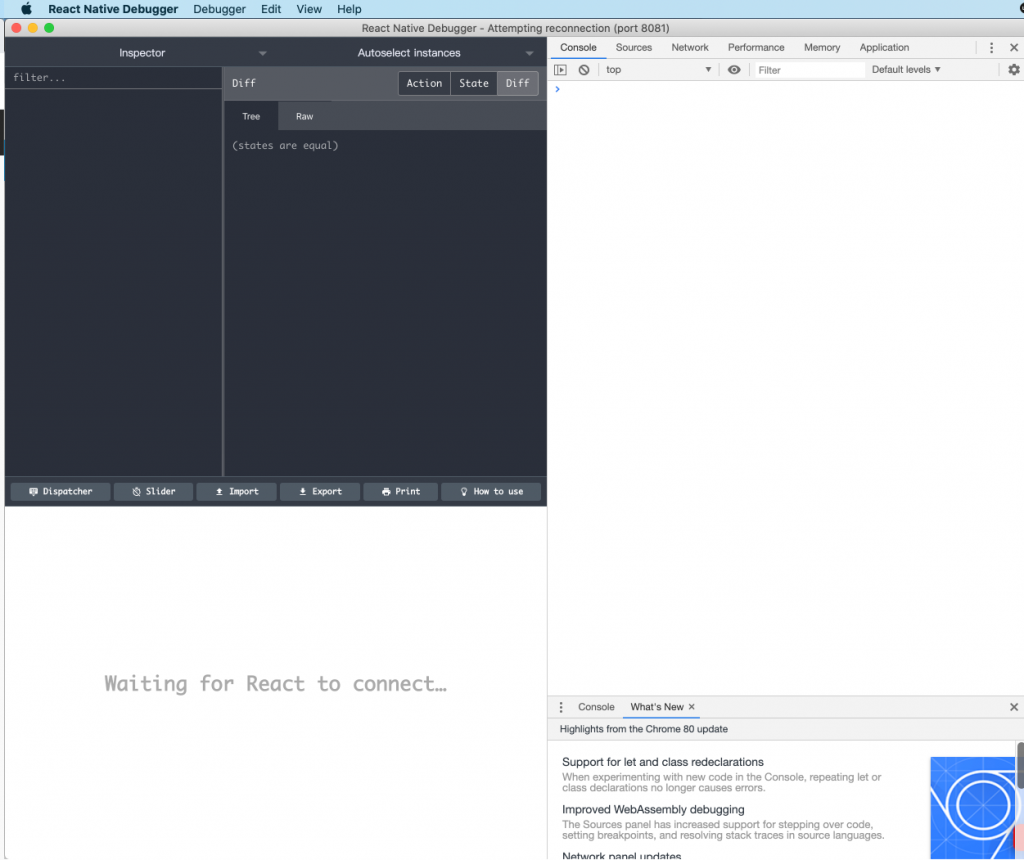The image size is (1024, 860).
Task: Open the Apple menu
Action: [26, 9]
